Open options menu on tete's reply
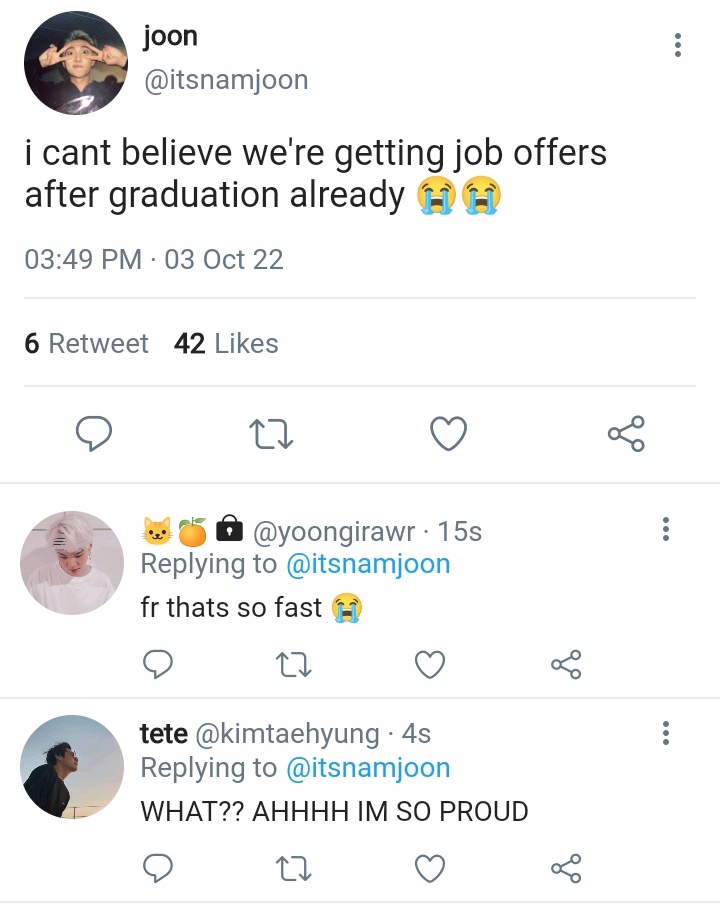 coord(666,732)
